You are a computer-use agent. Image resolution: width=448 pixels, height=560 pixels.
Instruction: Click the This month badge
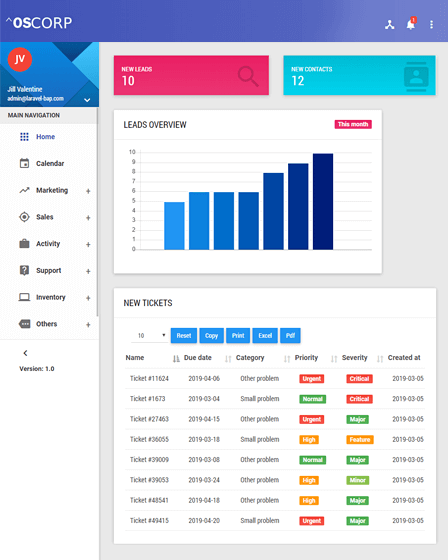pyautogui.click(x=353, y=124)
